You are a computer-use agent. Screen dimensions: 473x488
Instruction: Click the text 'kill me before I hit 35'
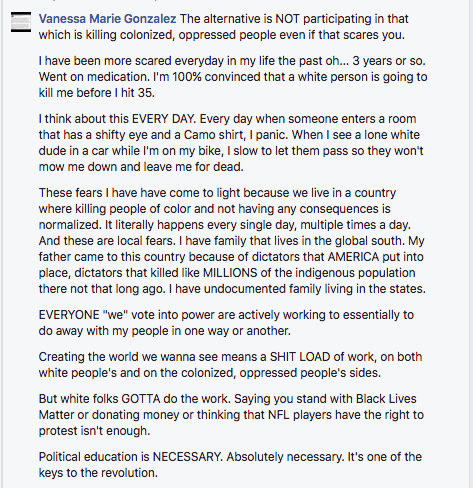pos(97,93)
